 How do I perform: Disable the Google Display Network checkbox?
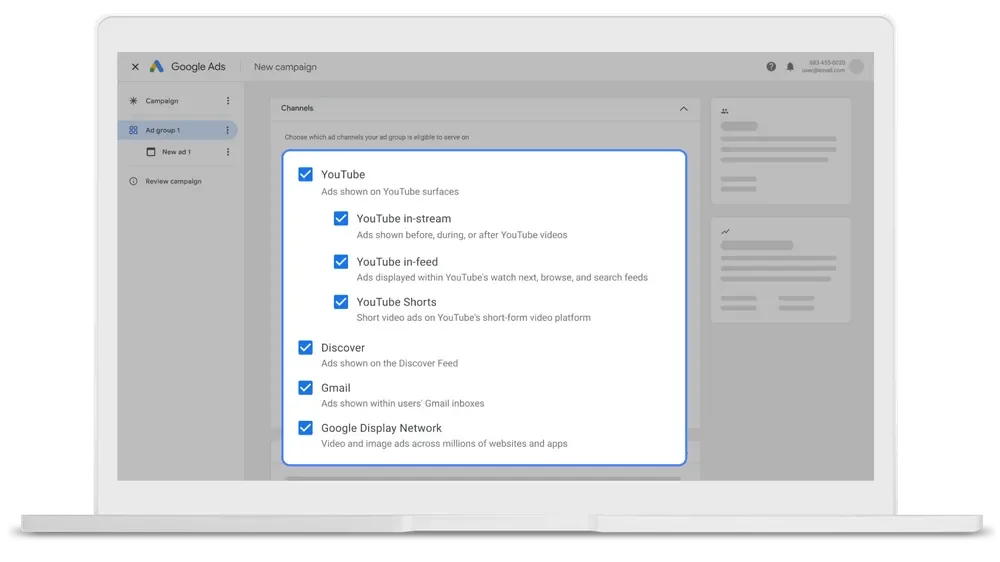[x=305, y=428]
